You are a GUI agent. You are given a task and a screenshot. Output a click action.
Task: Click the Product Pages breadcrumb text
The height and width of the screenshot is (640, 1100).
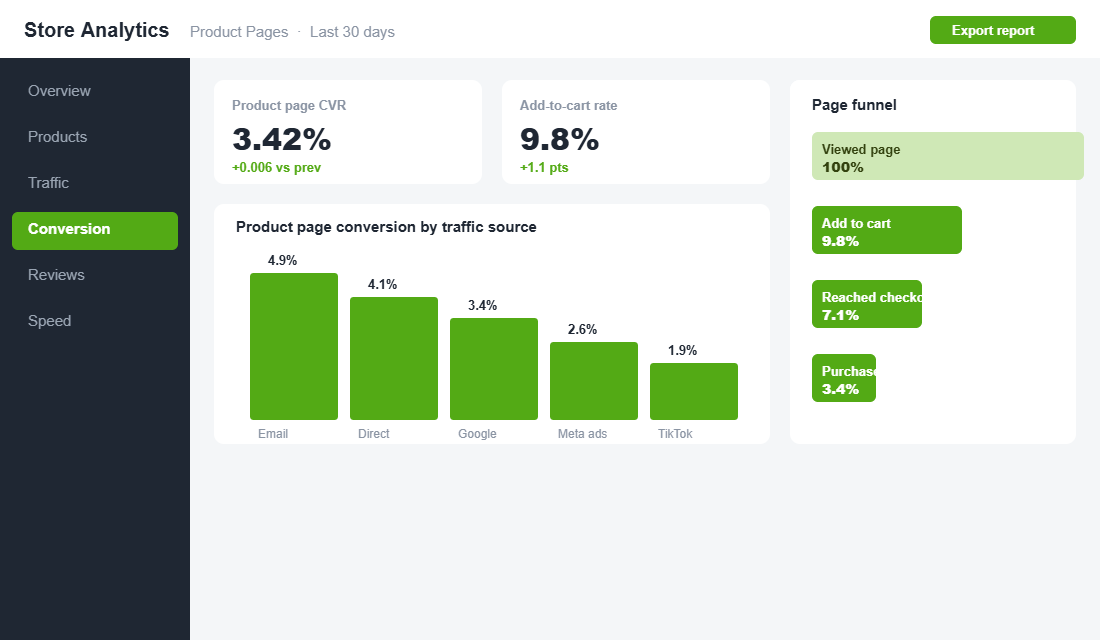coord(239,32)
